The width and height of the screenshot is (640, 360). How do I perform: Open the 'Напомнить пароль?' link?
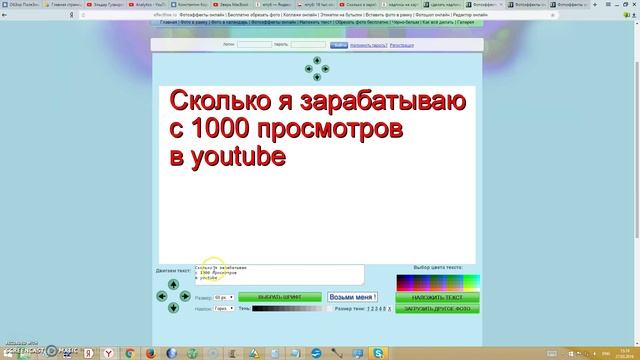(x=368, y=45)
